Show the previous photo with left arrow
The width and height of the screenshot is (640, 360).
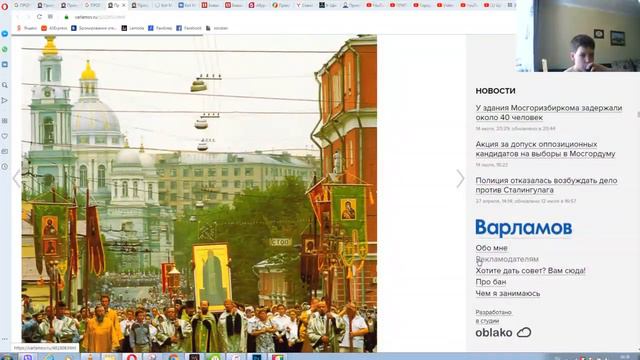pos(16,178)
